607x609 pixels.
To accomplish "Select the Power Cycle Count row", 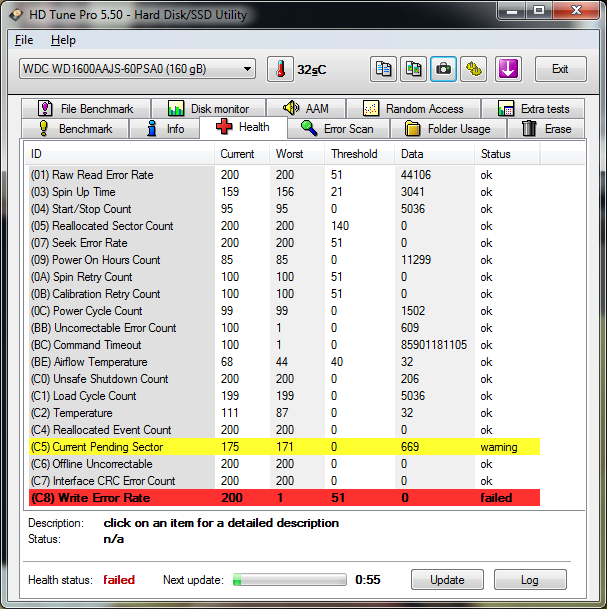I will (284, 311).
